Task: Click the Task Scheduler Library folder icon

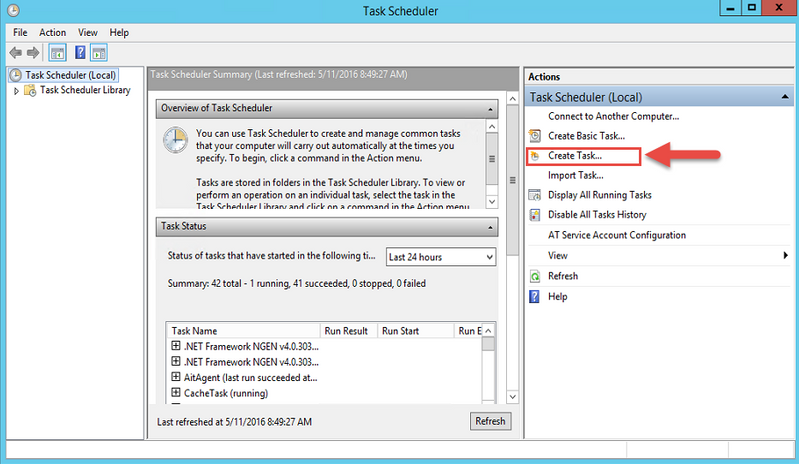Action: click(30, 91)
